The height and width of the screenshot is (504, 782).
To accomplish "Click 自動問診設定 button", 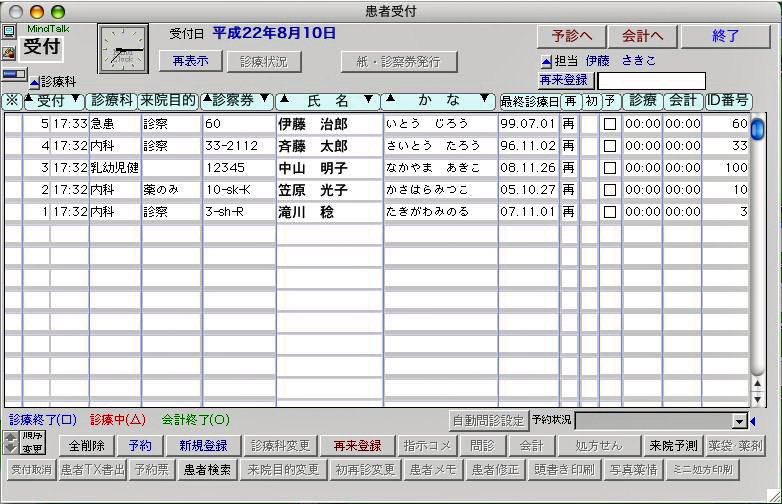I will [488, 421].
